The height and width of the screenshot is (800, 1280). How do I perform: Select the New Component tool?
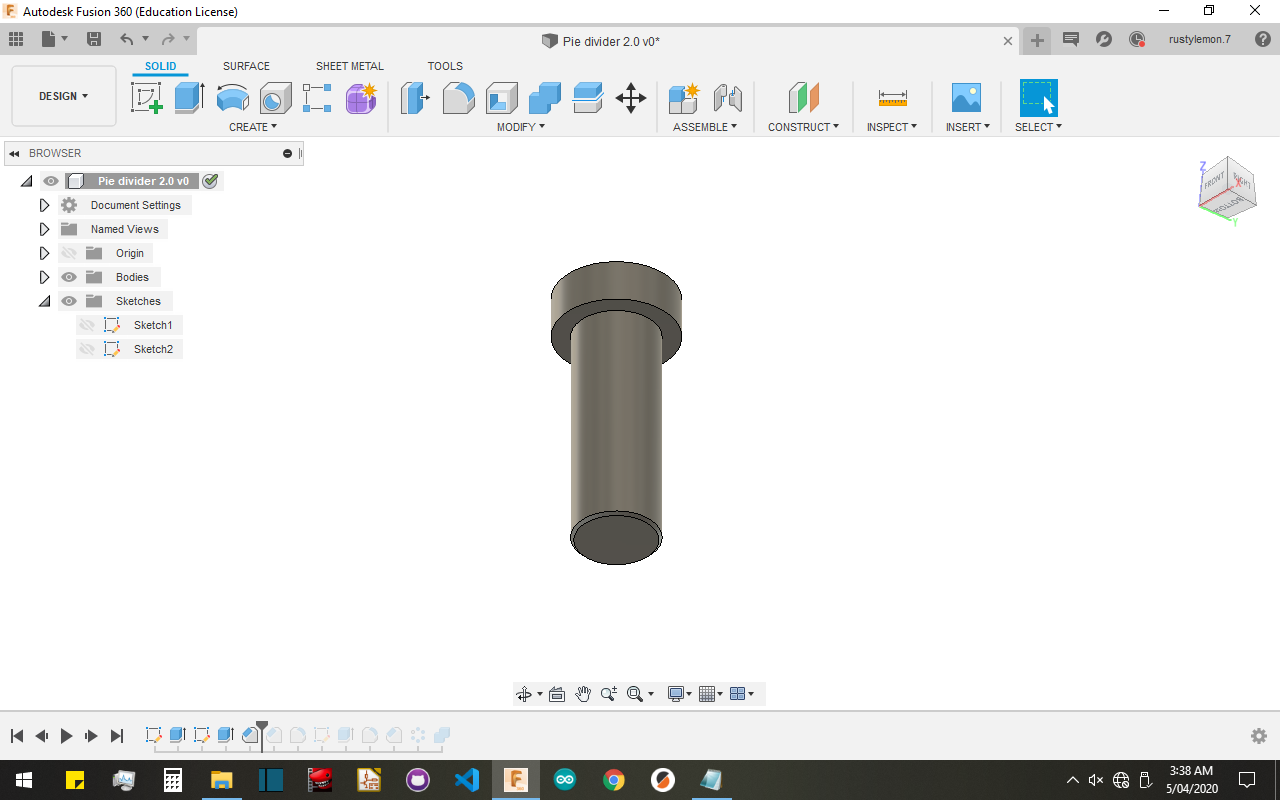tap(684, 98)
